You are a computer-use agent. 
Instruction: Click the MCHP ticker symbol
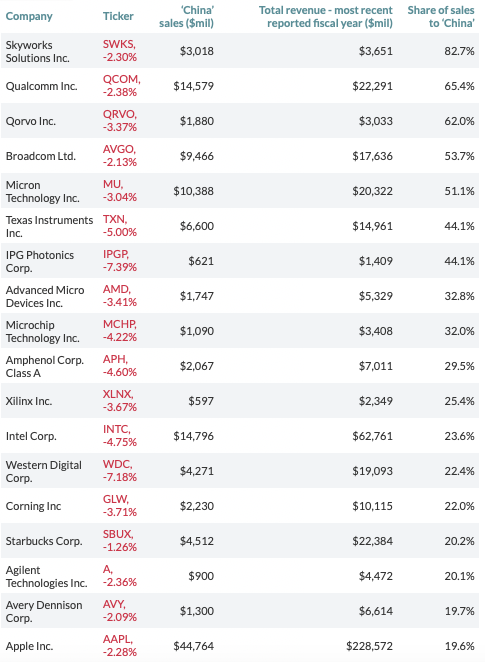(x=119, y=325)
